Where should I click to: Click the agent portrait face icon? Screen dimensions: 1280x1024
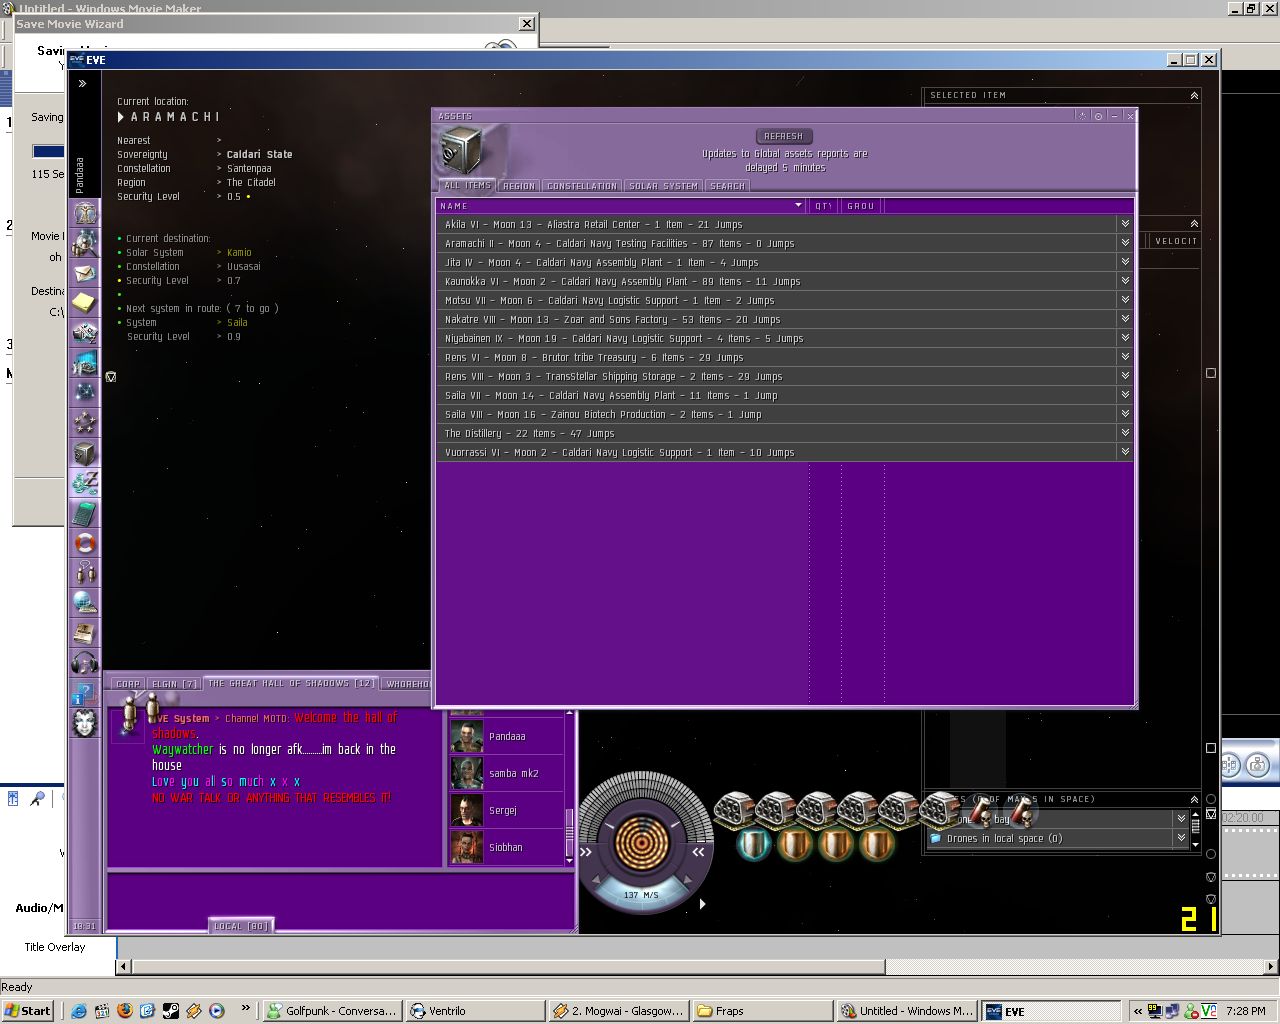[x=85, y=723]
